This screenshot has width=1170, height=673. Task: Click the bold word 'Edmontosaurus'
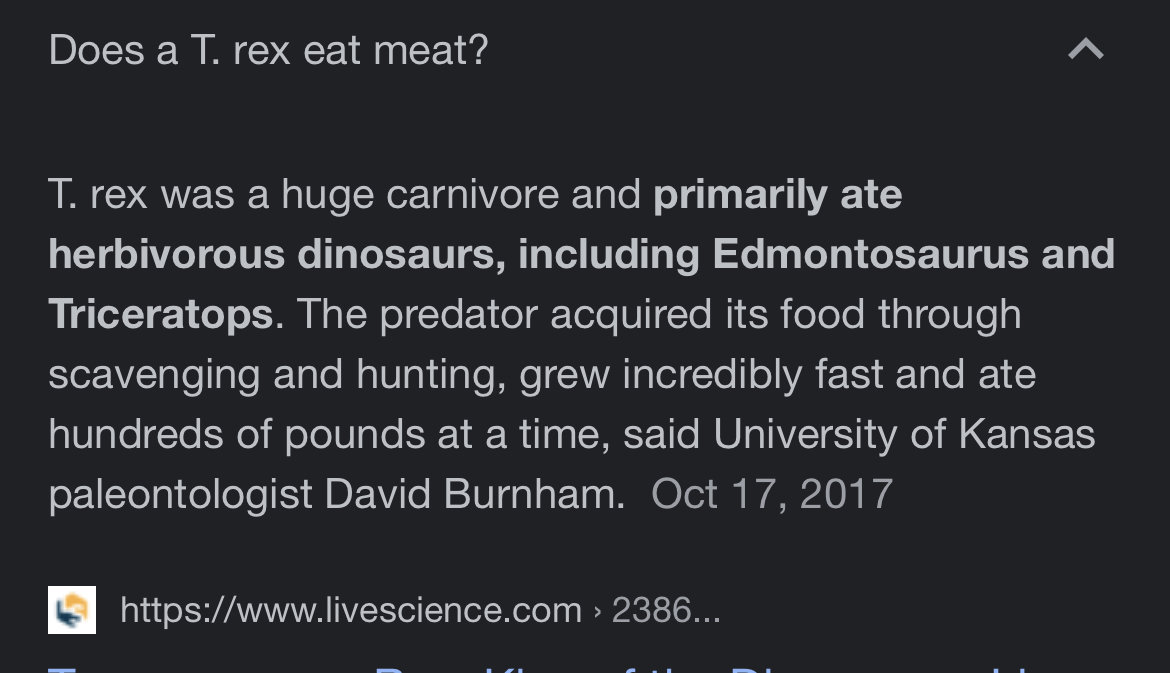pyautogui.click(x=871, y=254)
